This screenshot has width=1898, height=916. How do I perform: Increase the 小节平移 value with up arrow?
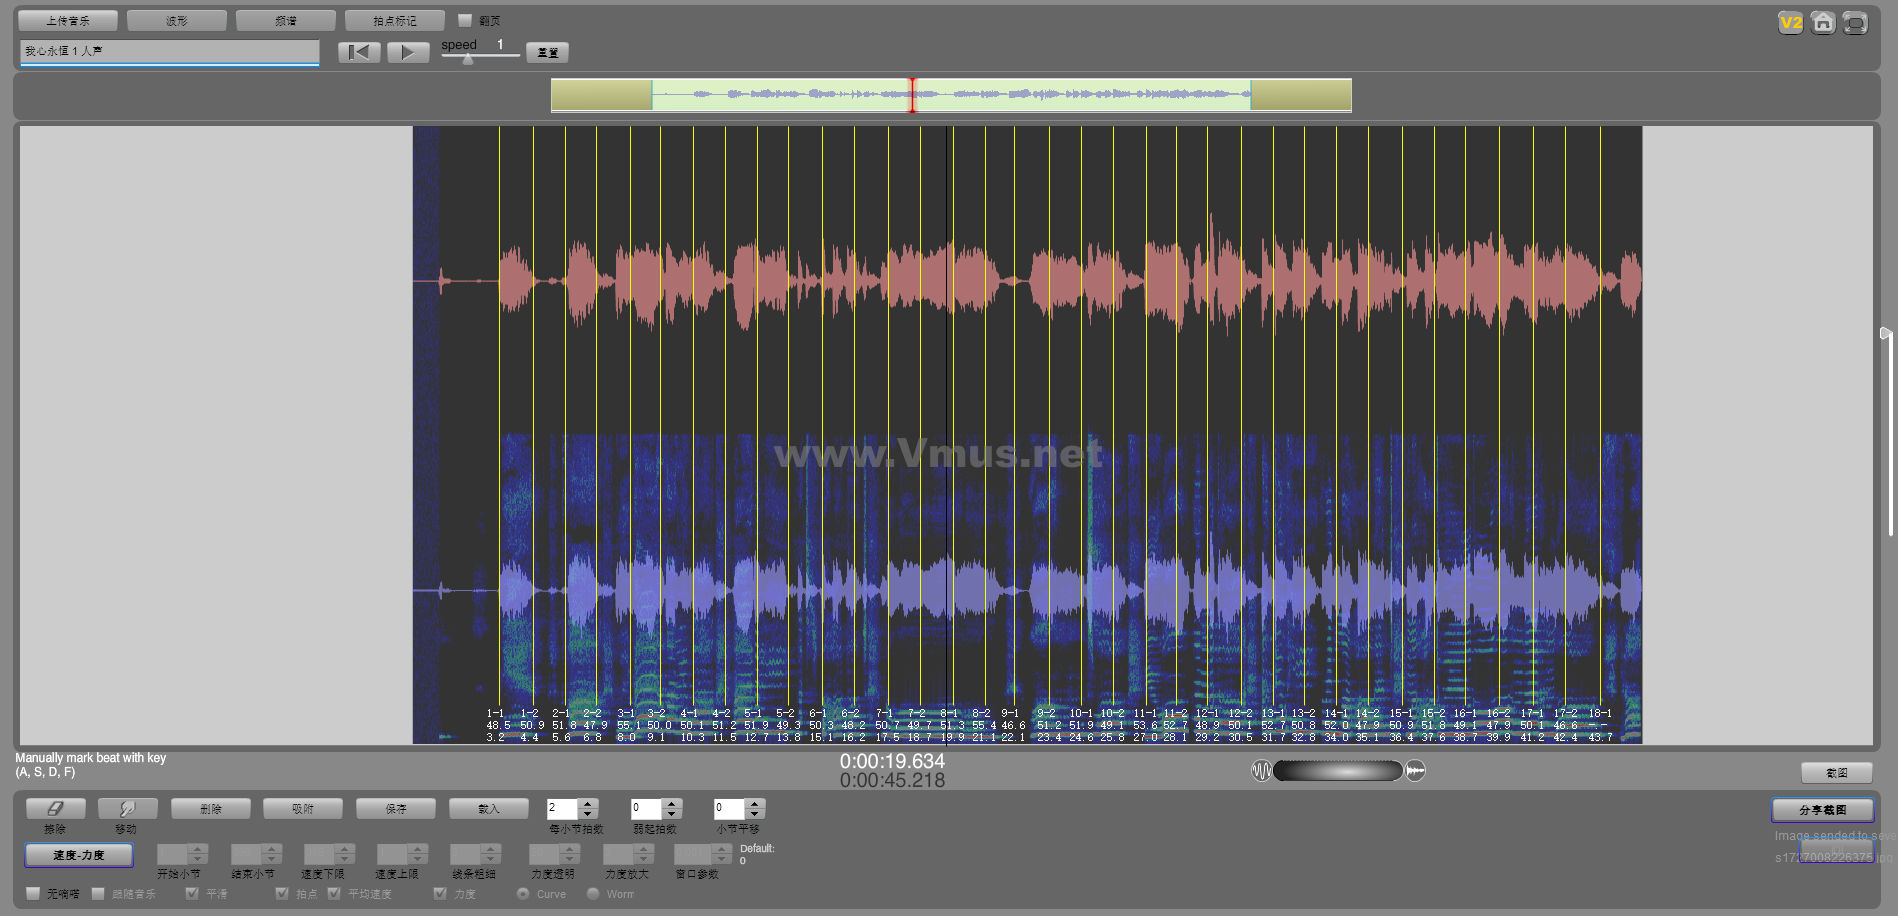coord(755,803)
